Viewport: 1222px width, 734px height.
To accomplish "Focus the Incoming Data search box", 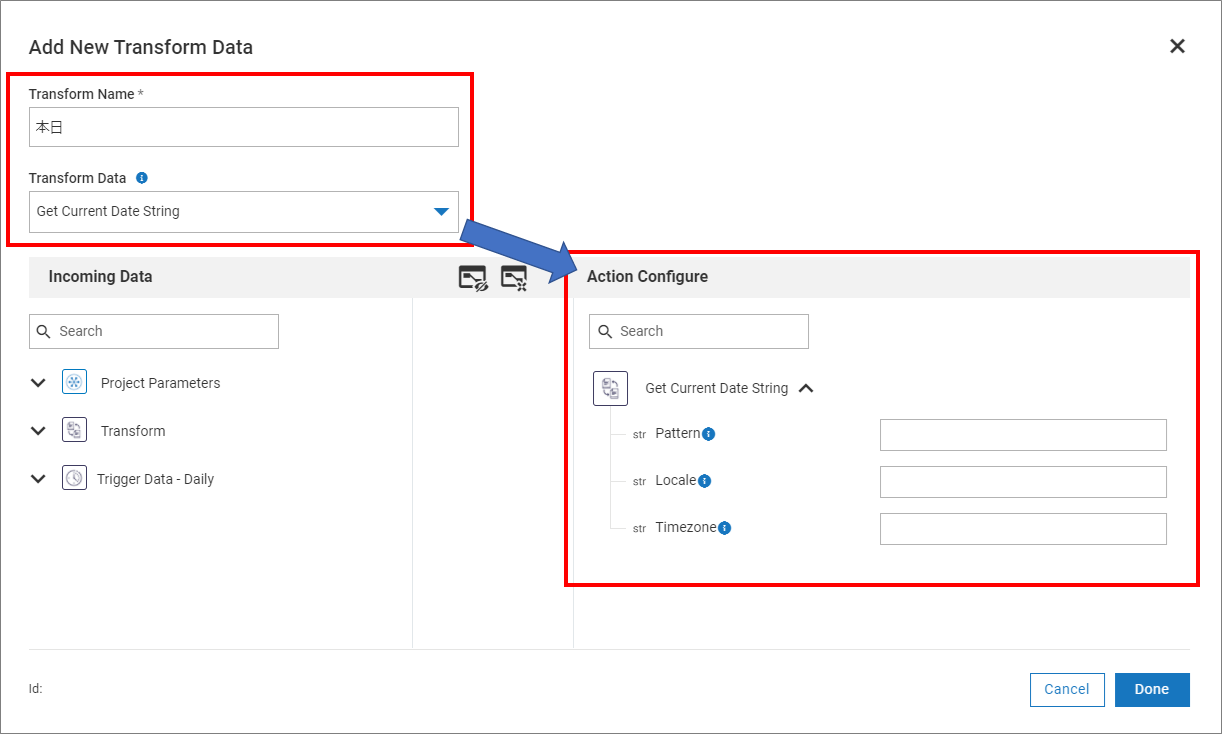I will pyautogui.click(x=154, y=332).
